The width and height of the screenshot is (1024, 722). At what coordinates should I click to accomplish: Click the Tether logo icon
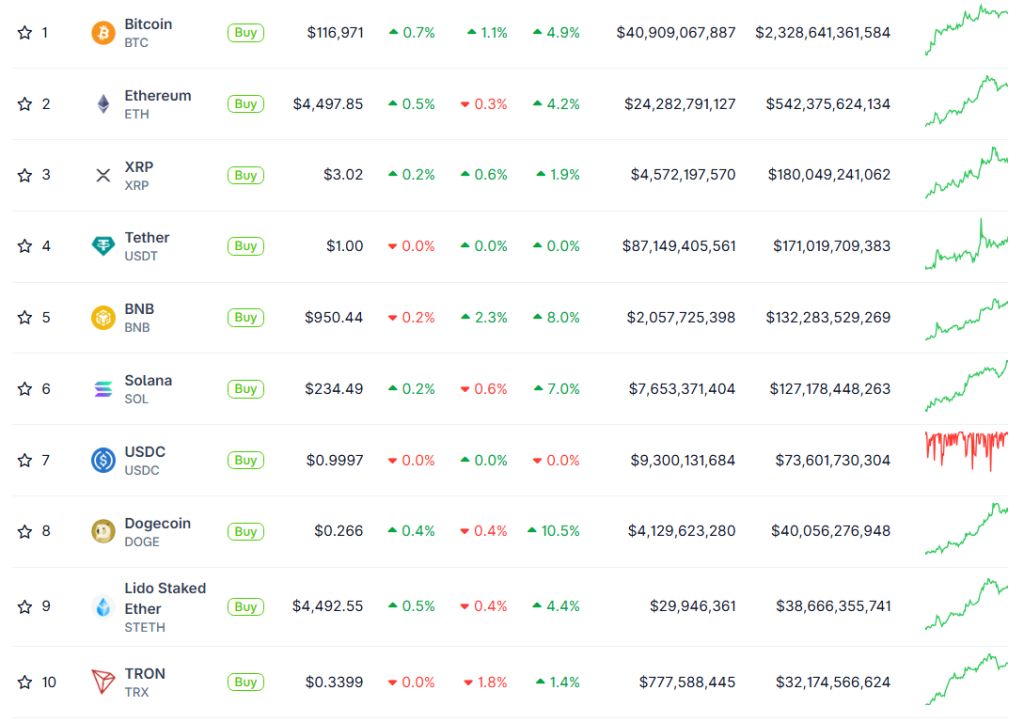(x=103, y=246)
